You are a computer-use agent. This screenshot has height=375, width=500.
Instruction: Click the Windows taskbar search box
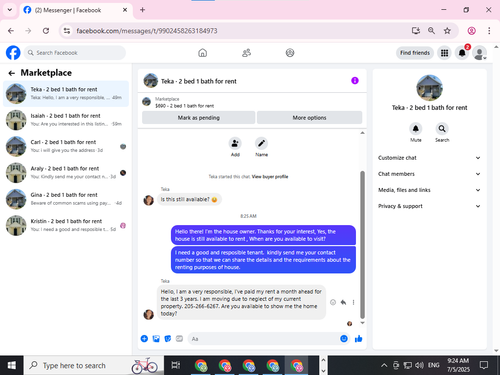point(94,365)
